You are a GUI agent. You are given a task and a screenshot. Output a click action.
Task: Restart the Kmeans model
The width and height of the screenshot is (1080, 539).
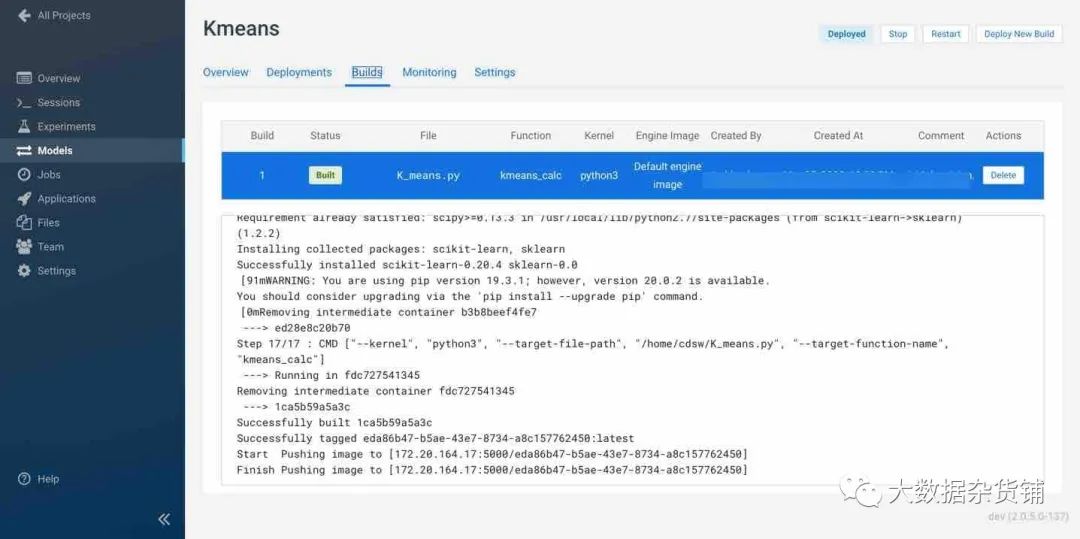click(946, 34)
